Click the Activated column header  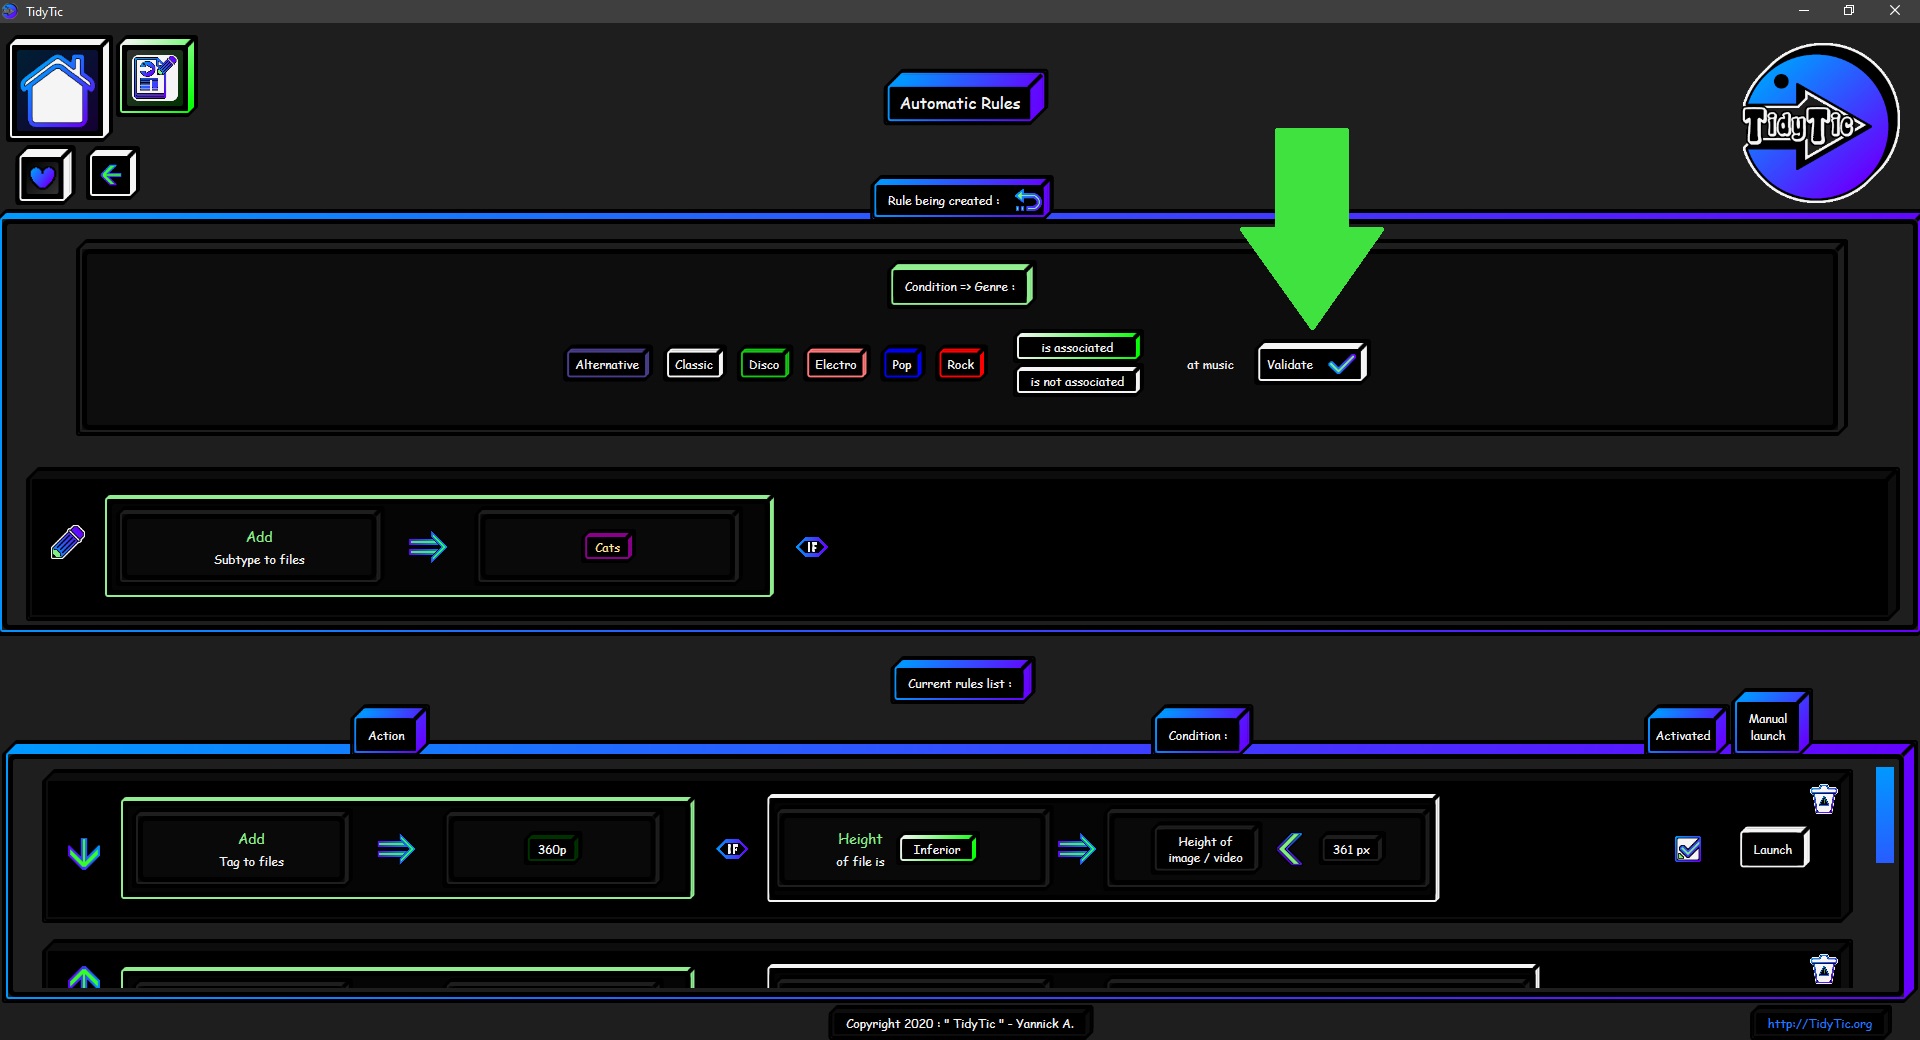1685,732
